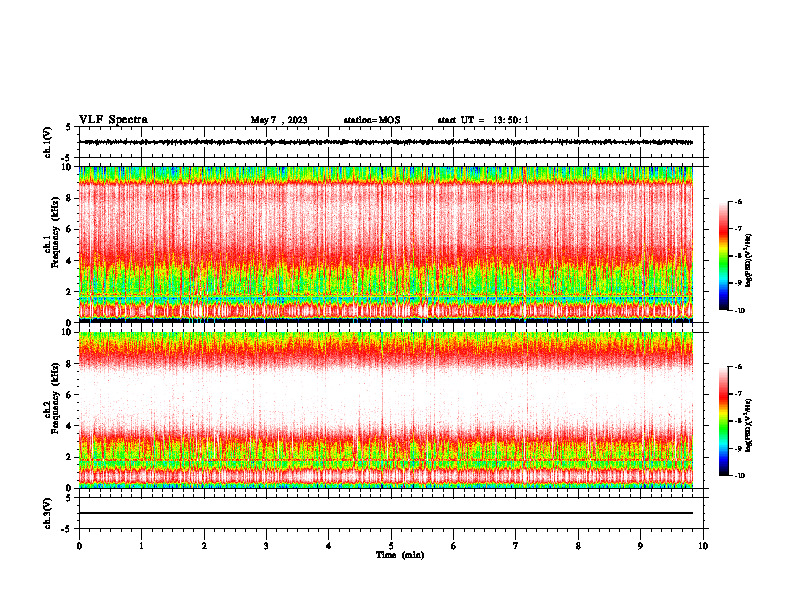Image resolution: width=792 pixels, height=612 pixels.
Task: Click the "Time (min)" axis label
Action: point(400,555)
